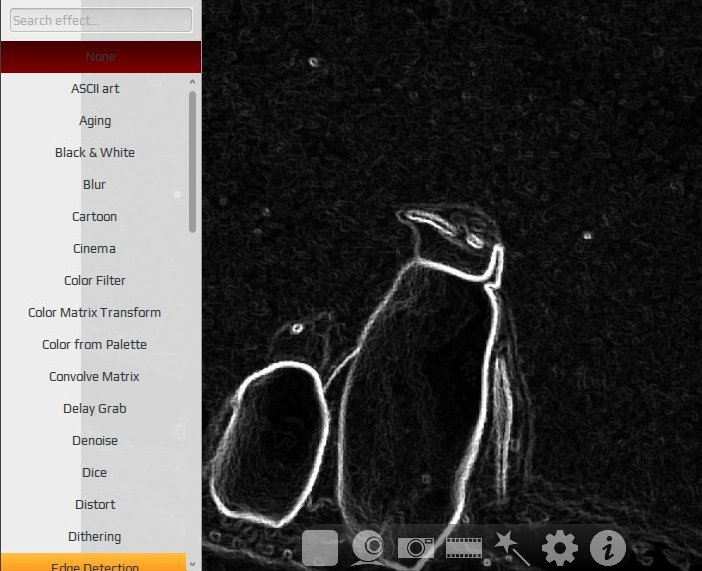This screenshot has height=571, width=702.
Task: Select Color Matrix Transform effect
Action: (95, 313)
